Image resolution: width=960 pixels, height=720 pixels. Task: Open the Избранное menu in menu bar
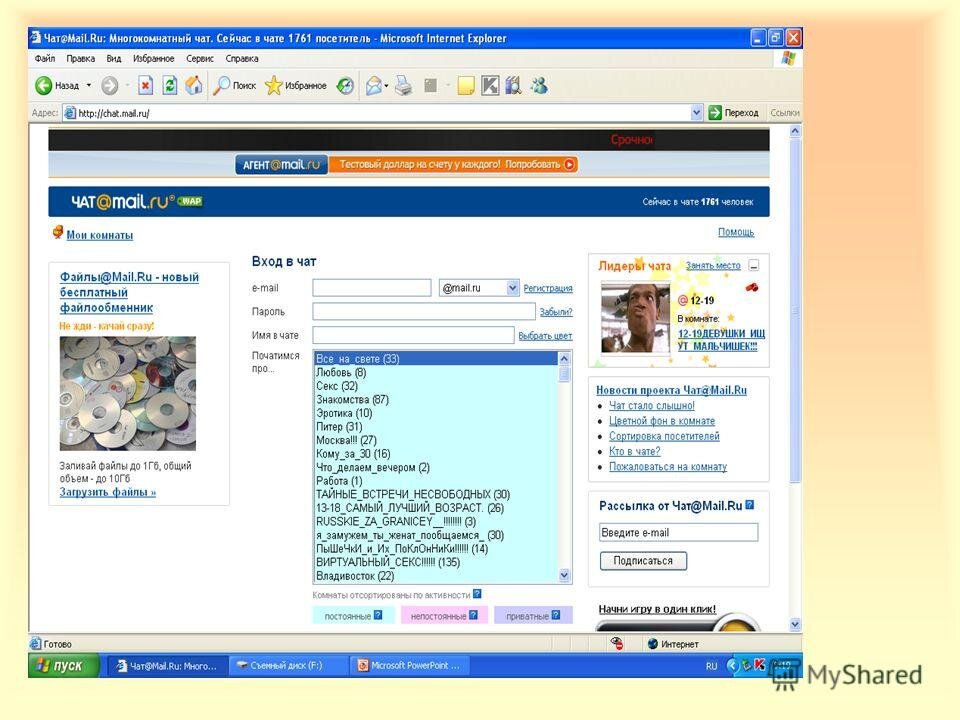[154, 59]
